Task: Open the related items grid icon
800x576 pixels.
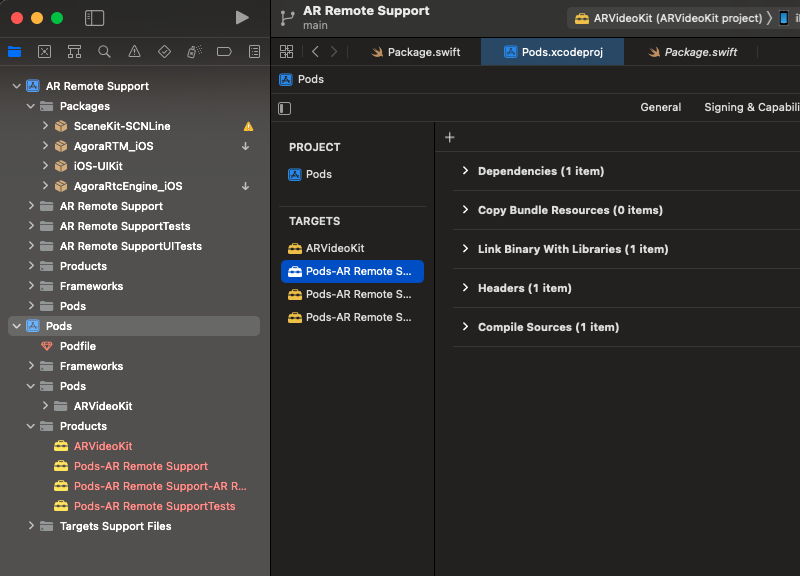Action: (287, 52)
